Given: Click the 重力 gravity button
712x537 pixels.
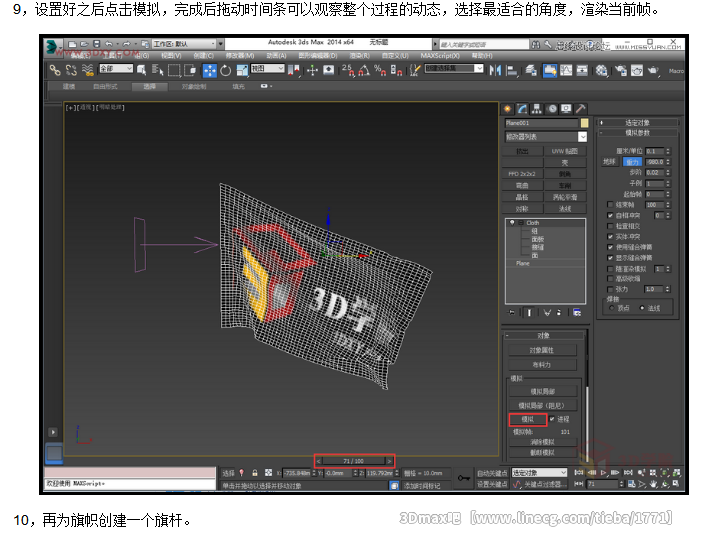Looking at the screenshot, I should [x=632, y=162].
